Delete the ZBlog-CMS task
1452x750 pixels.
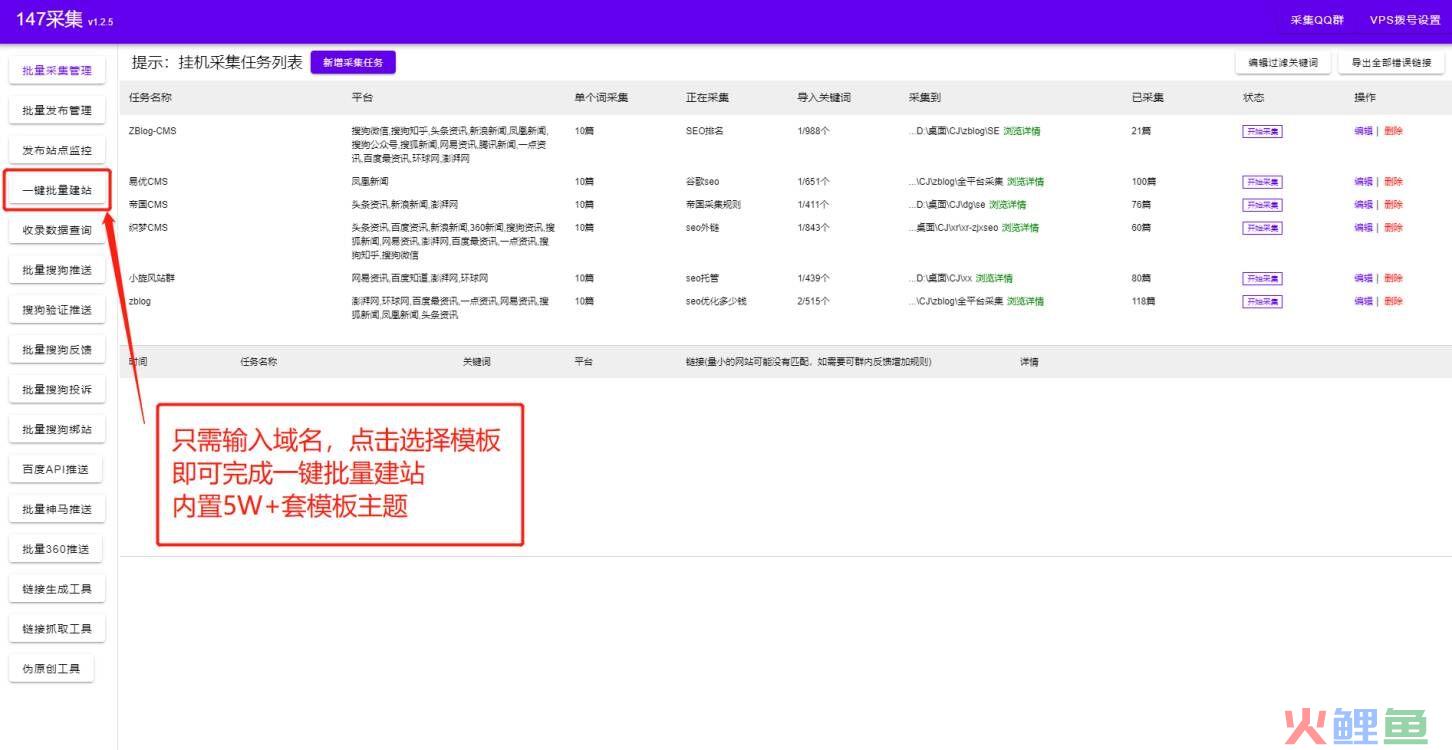click(x=1393, y=131)
